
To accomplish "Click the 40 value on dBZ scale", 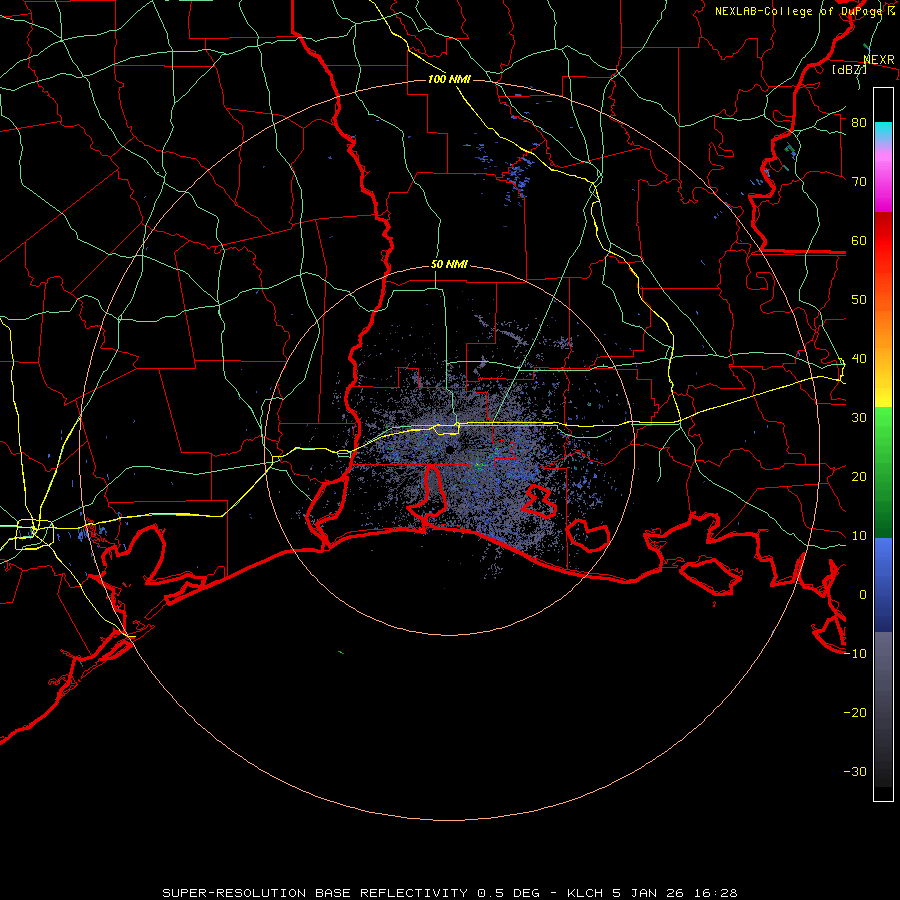I will (x=859, y=359).
